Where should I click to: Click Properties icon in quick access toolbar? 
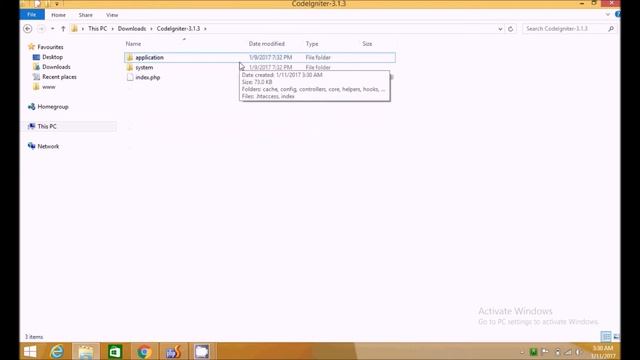pyautogui.click(x=37, y=4)
